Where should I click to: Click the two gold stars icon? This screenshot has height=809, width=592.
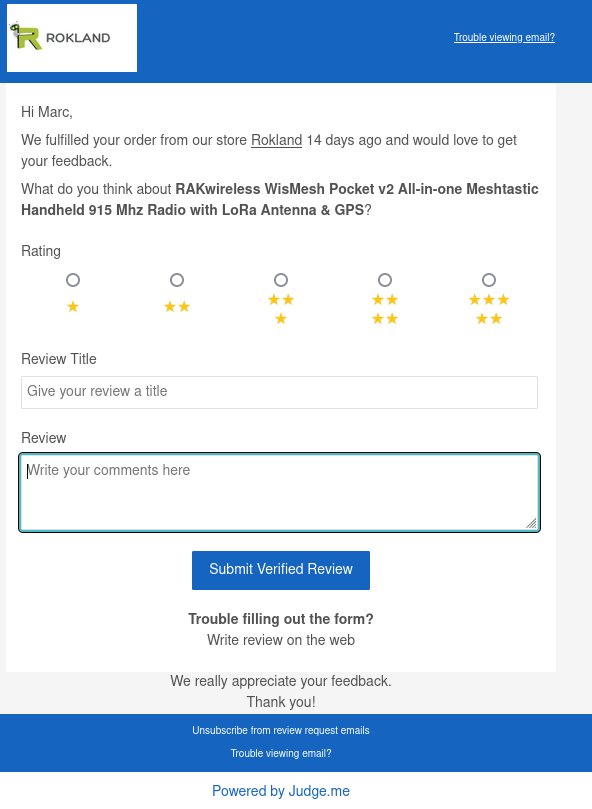point(177,307)
